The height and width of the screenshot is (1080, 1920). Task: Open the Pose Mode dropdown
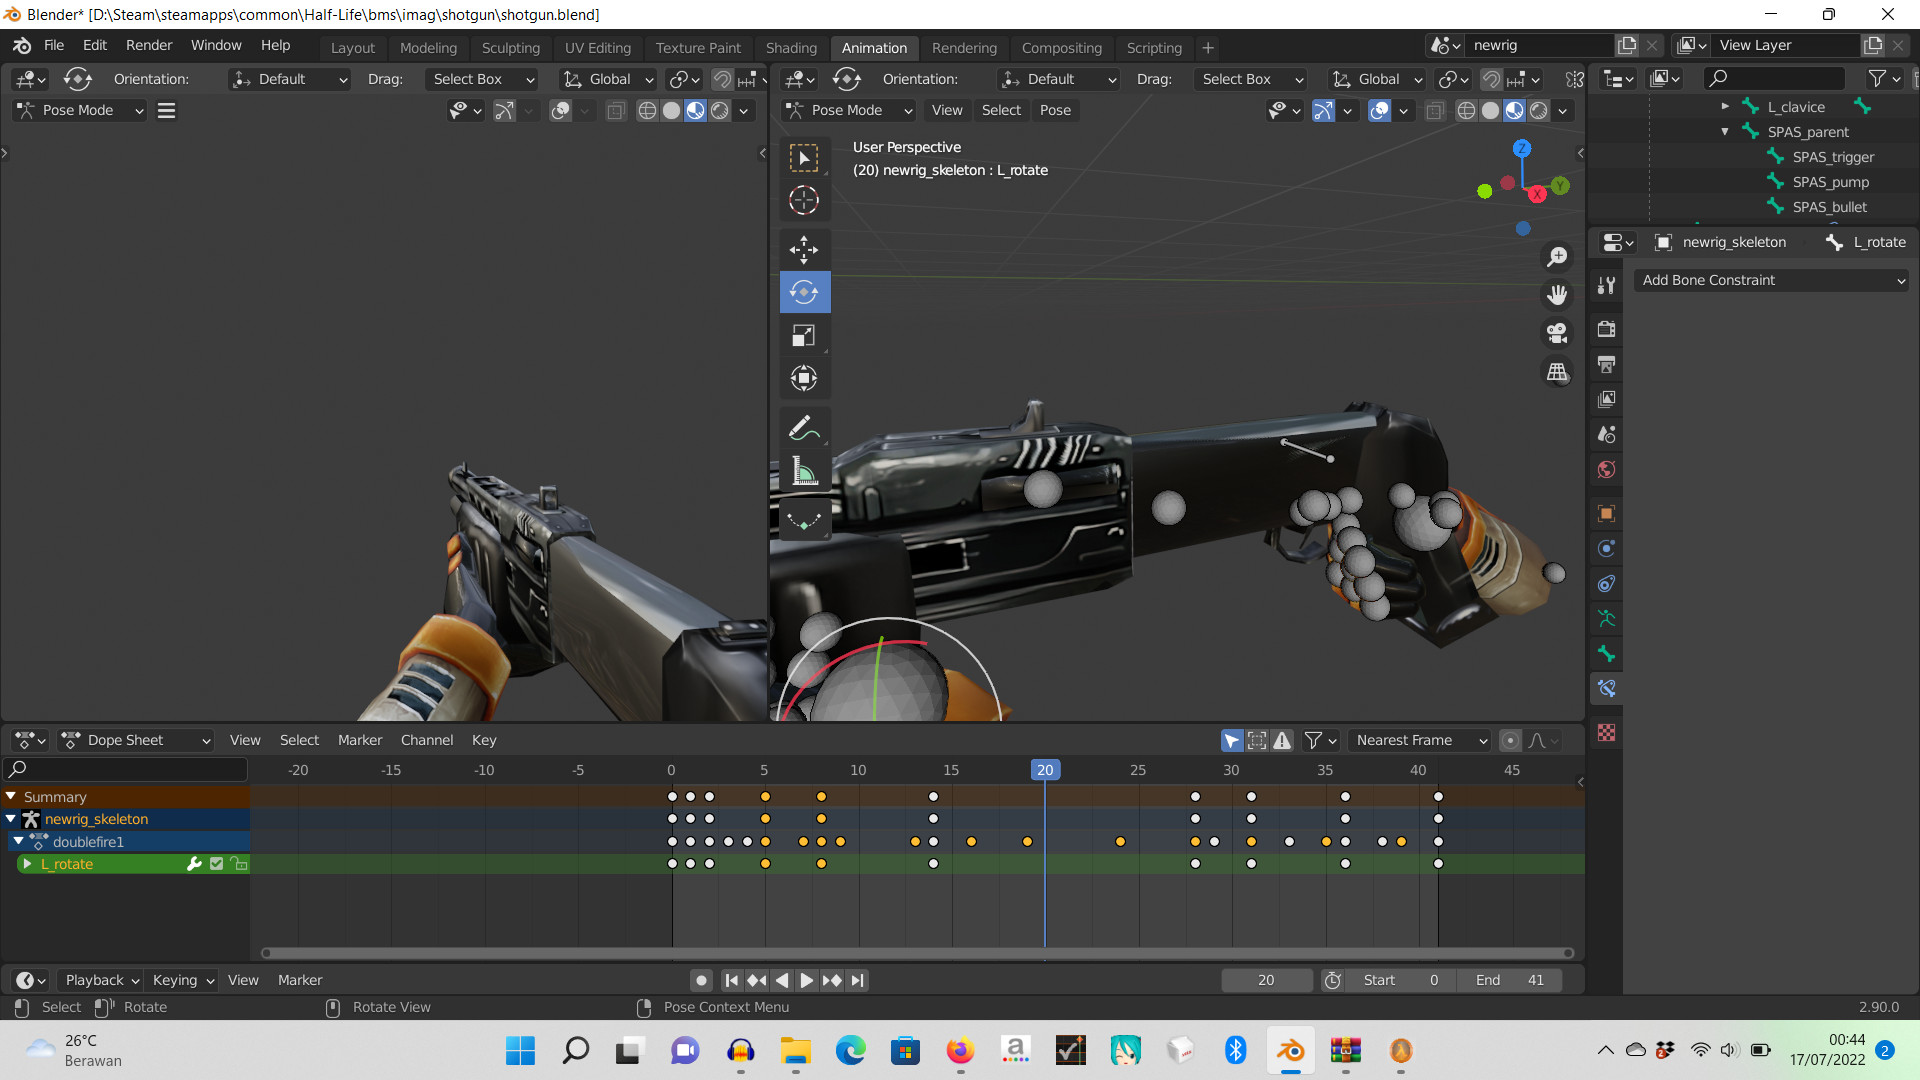[x=848, y=110]
